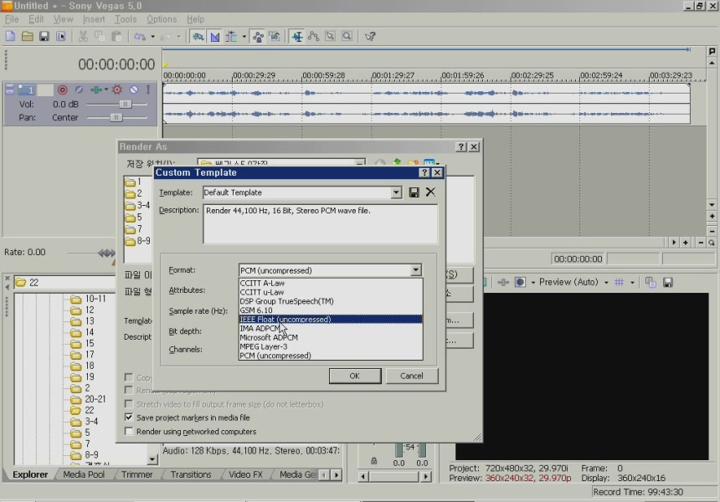Viewport: 720px width, 502px height.
Task: Click the What's This help toolbar icon
Action: [x=370, y=36]
